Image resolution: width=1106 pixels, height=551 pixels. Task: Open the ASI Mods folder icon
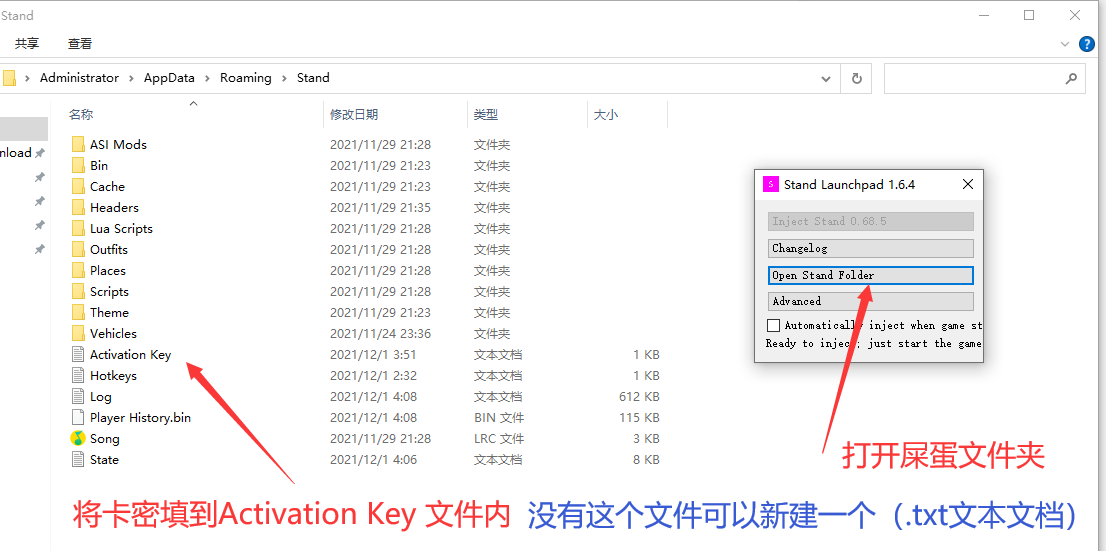(78, 145)
